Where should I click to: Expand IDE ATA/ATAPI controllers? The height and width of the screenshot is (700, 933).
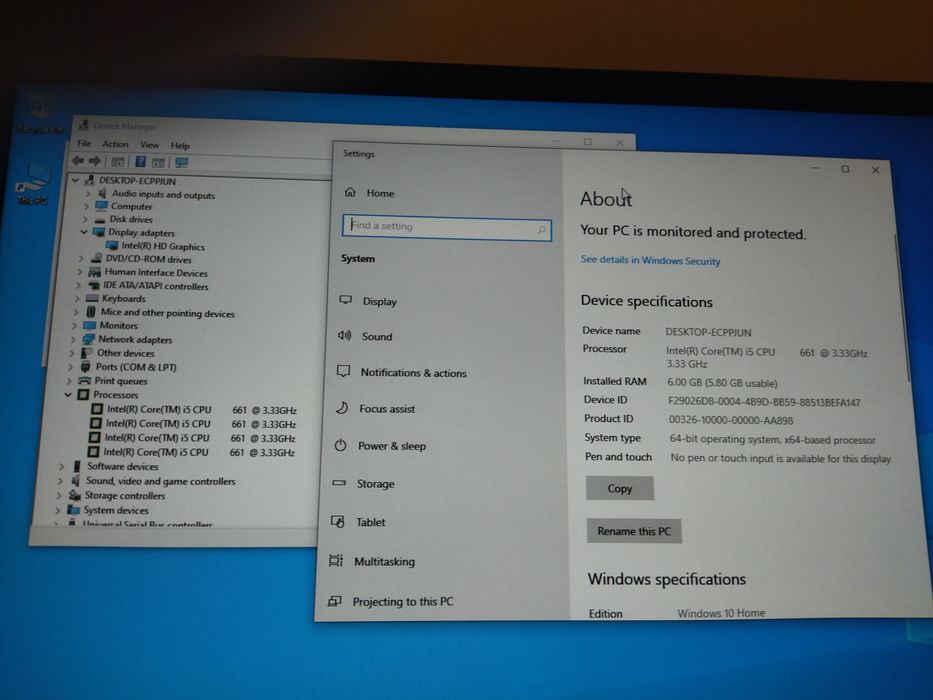(x=78, y=285)
